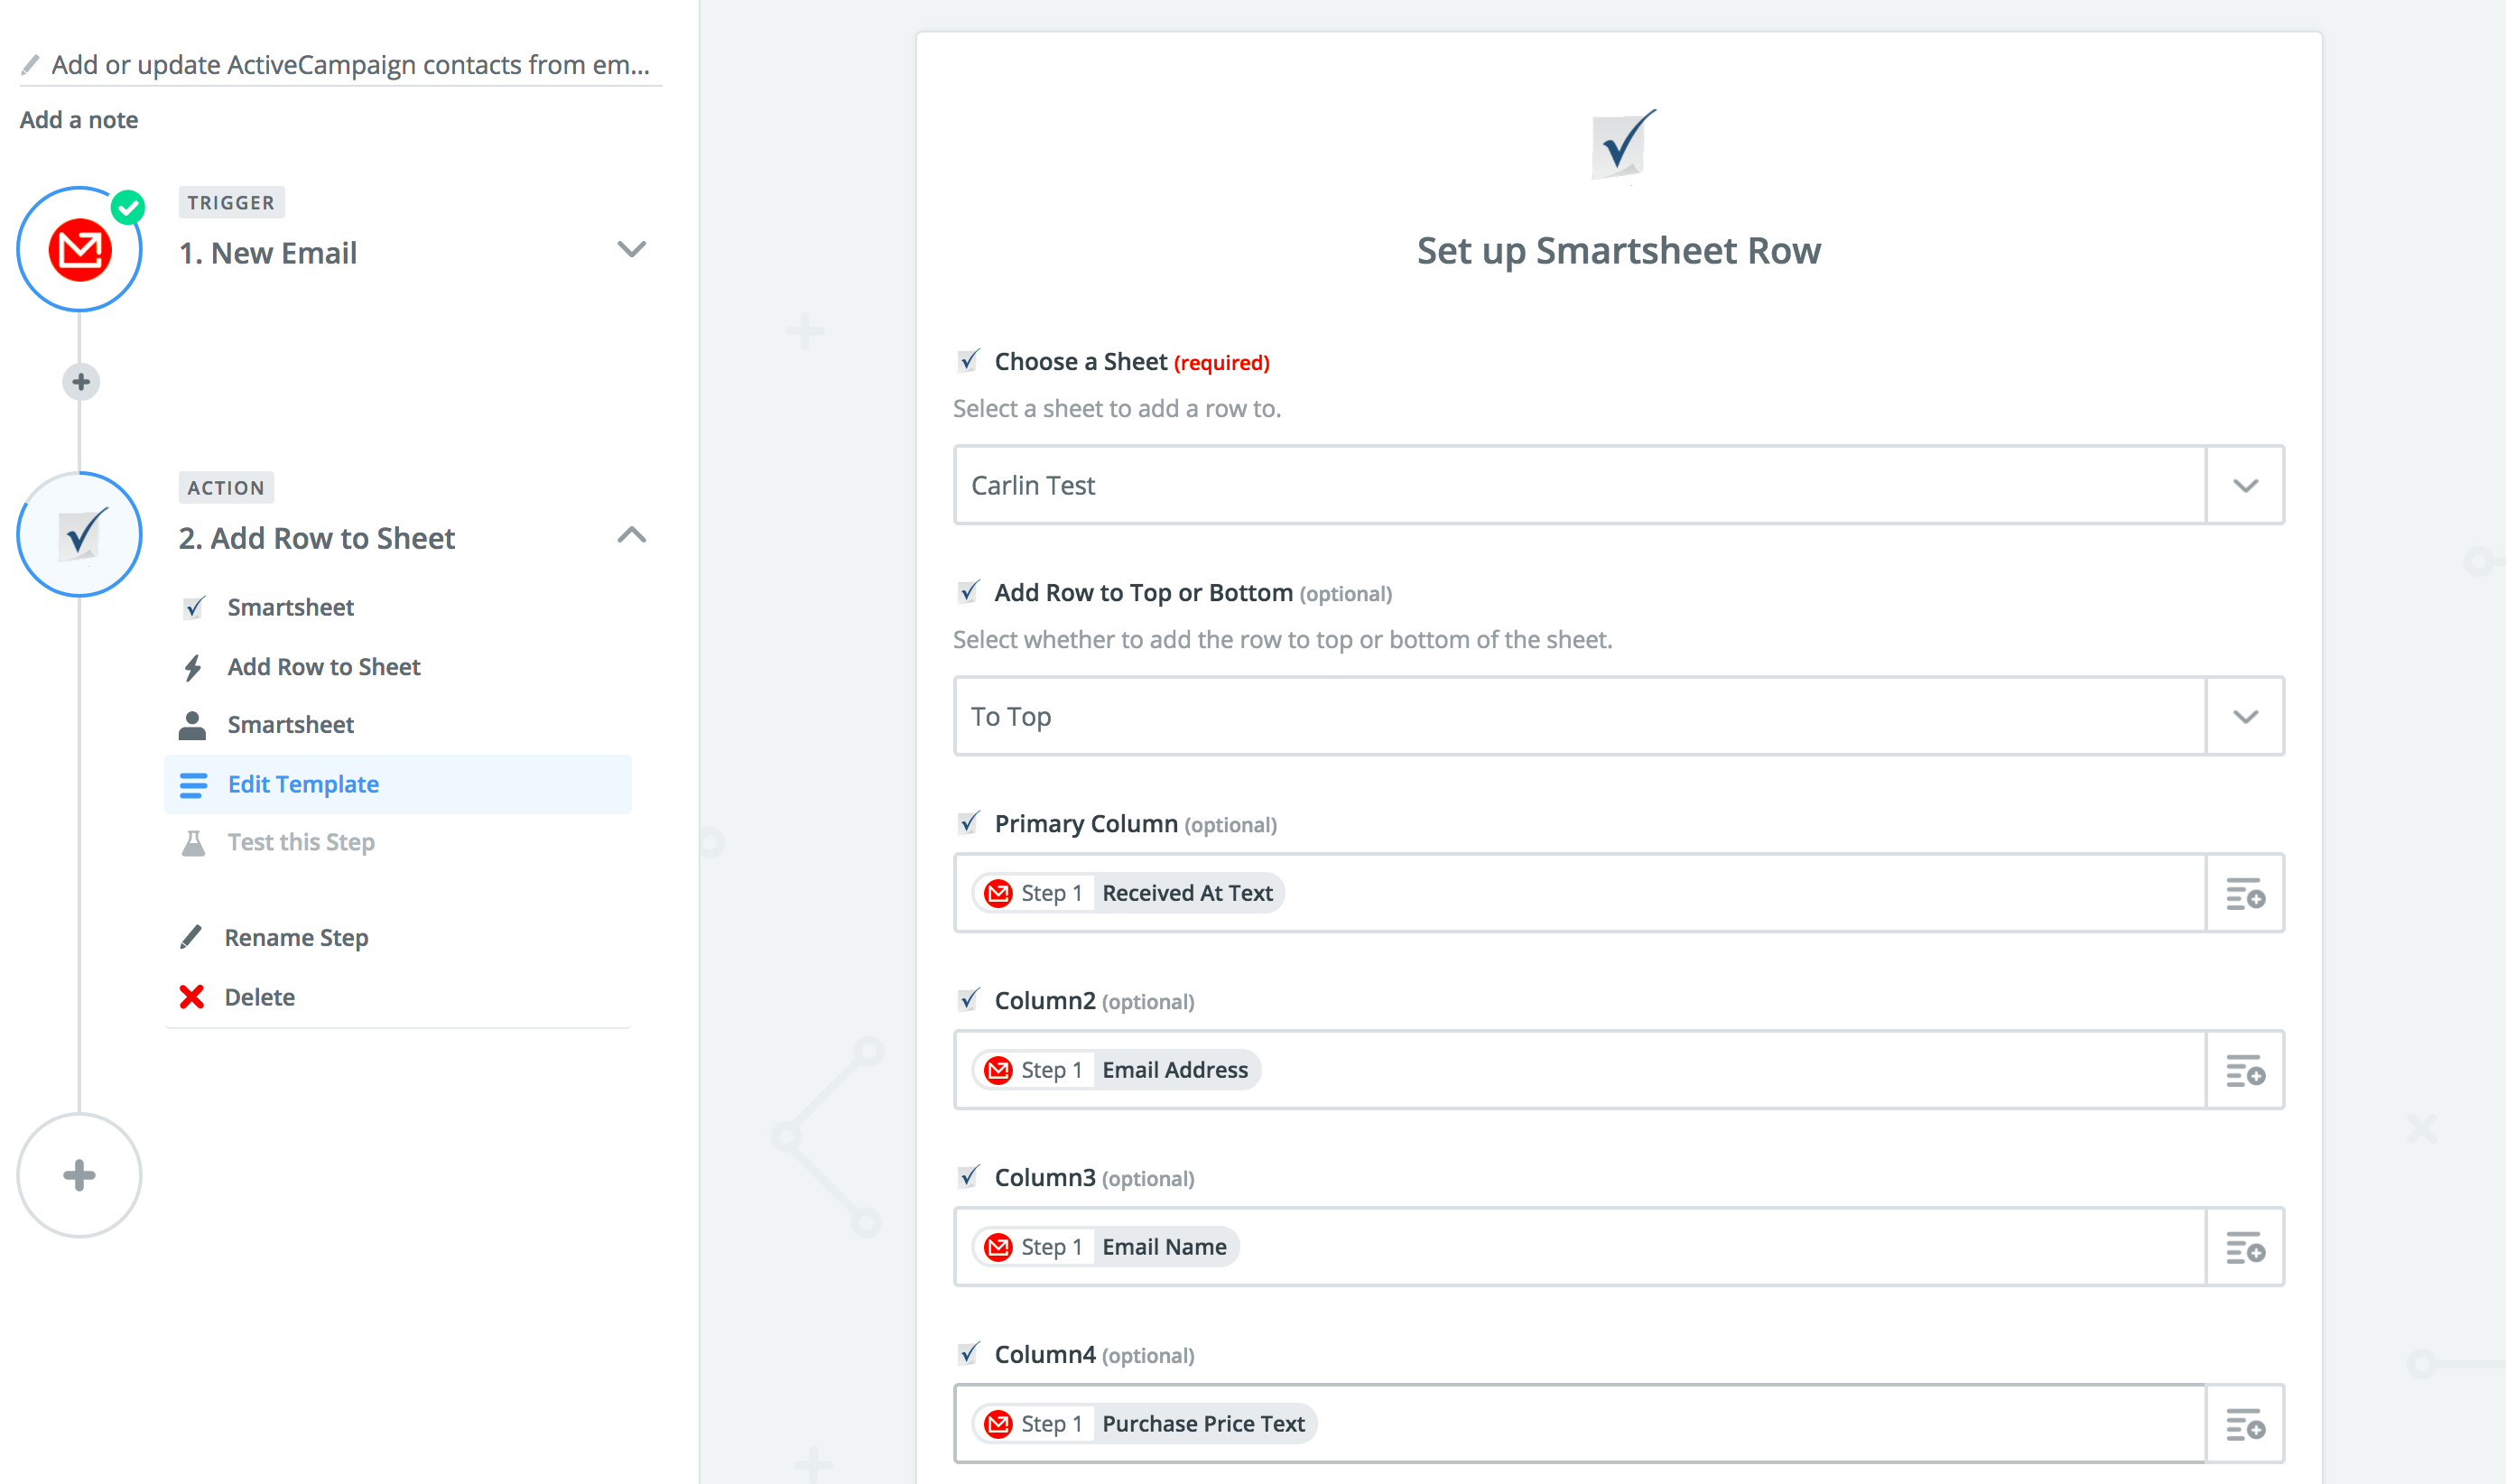Collapse the Add Row to Sheet step
Viewport: 2506px width, 1484px height.
[631, 535]
